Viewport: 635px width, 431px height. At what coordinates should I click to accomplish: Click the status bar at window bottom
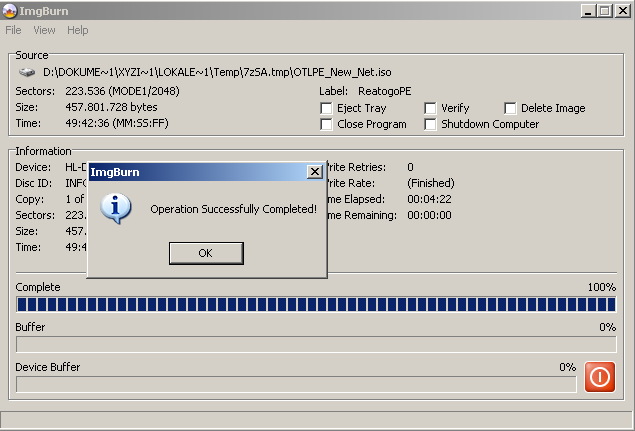(x=318, y=418)
